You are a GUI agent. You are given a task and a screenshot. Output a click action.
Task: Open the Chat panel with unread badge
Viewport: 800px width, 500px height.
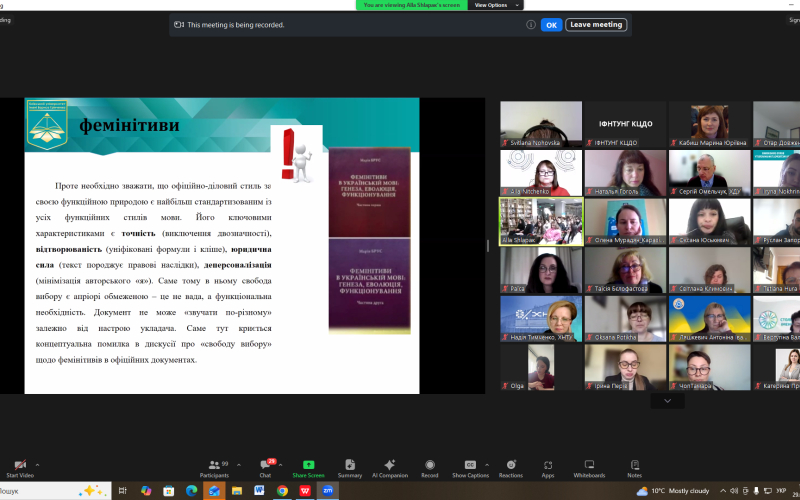[x=265, y=468]
